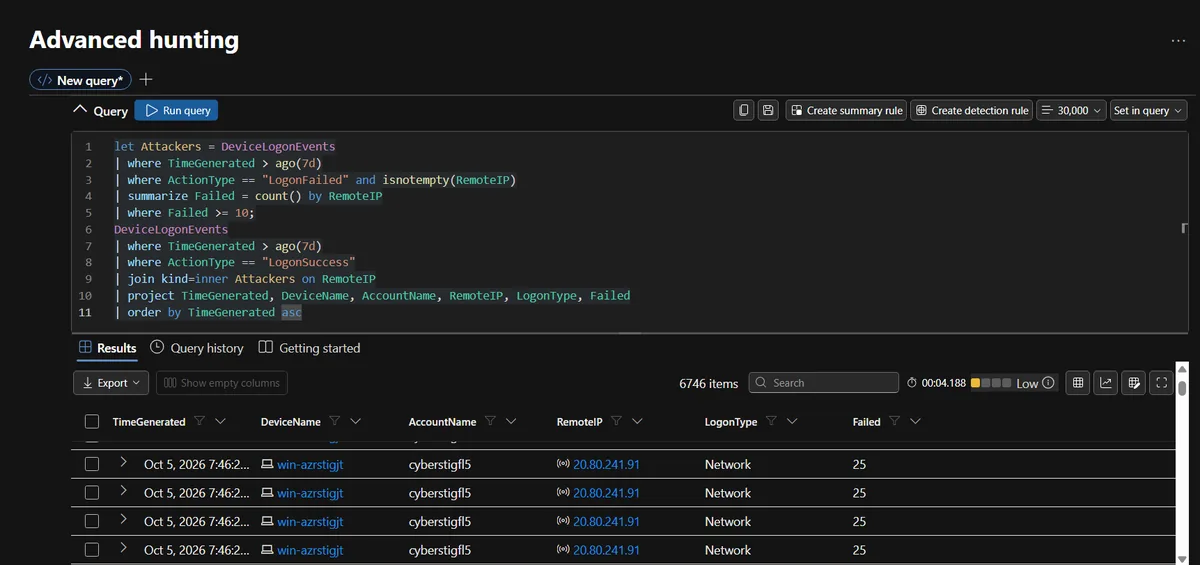Click the filter icon on DeviceName column
The height and width of the screenshot is (565, 1200).
click(x=335, y=422)
